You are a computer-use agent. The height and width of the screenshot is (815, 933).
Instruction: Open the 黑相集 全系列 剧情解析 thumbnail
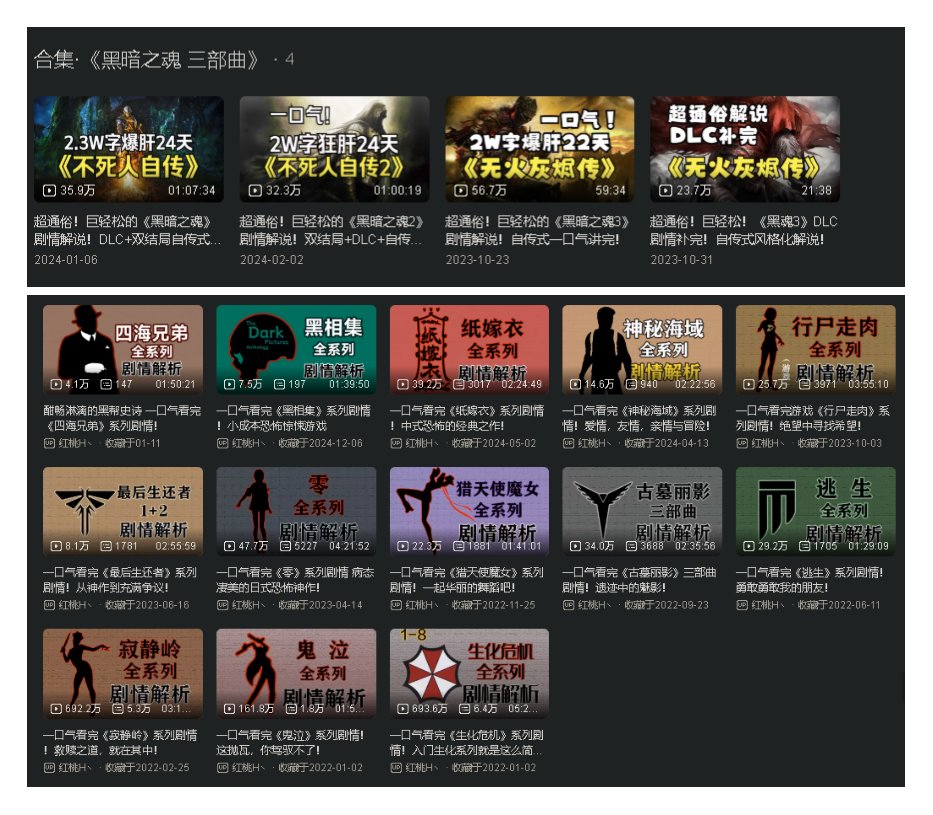[x=296, y=350]
